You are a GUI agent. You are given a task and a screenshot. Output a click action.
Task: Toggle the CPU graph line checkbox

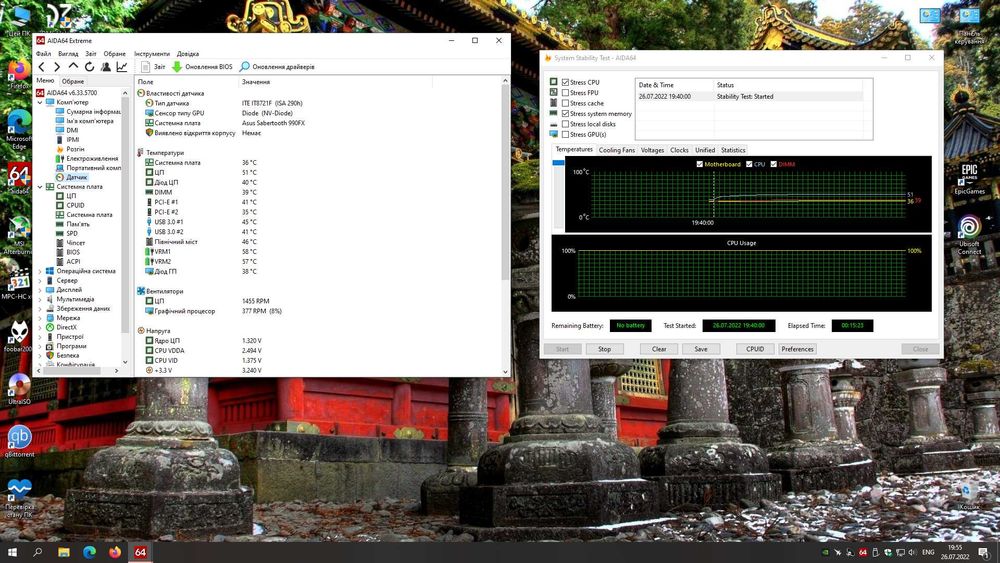tap(749, 164)
